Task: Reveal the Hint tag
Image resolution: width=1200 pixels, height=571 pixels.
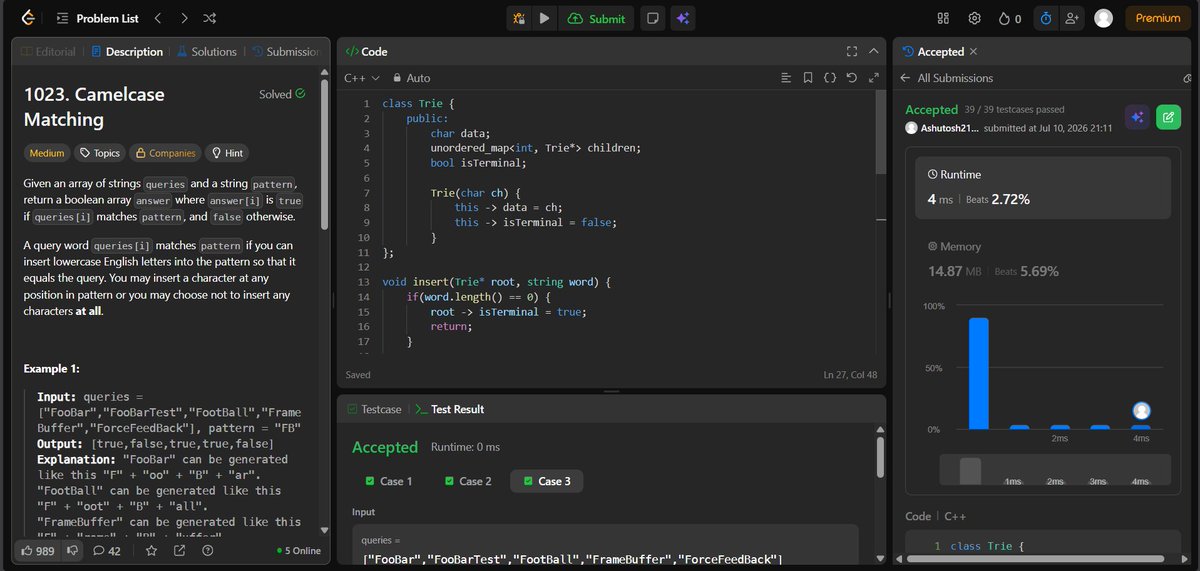Action: click(226, 153)
